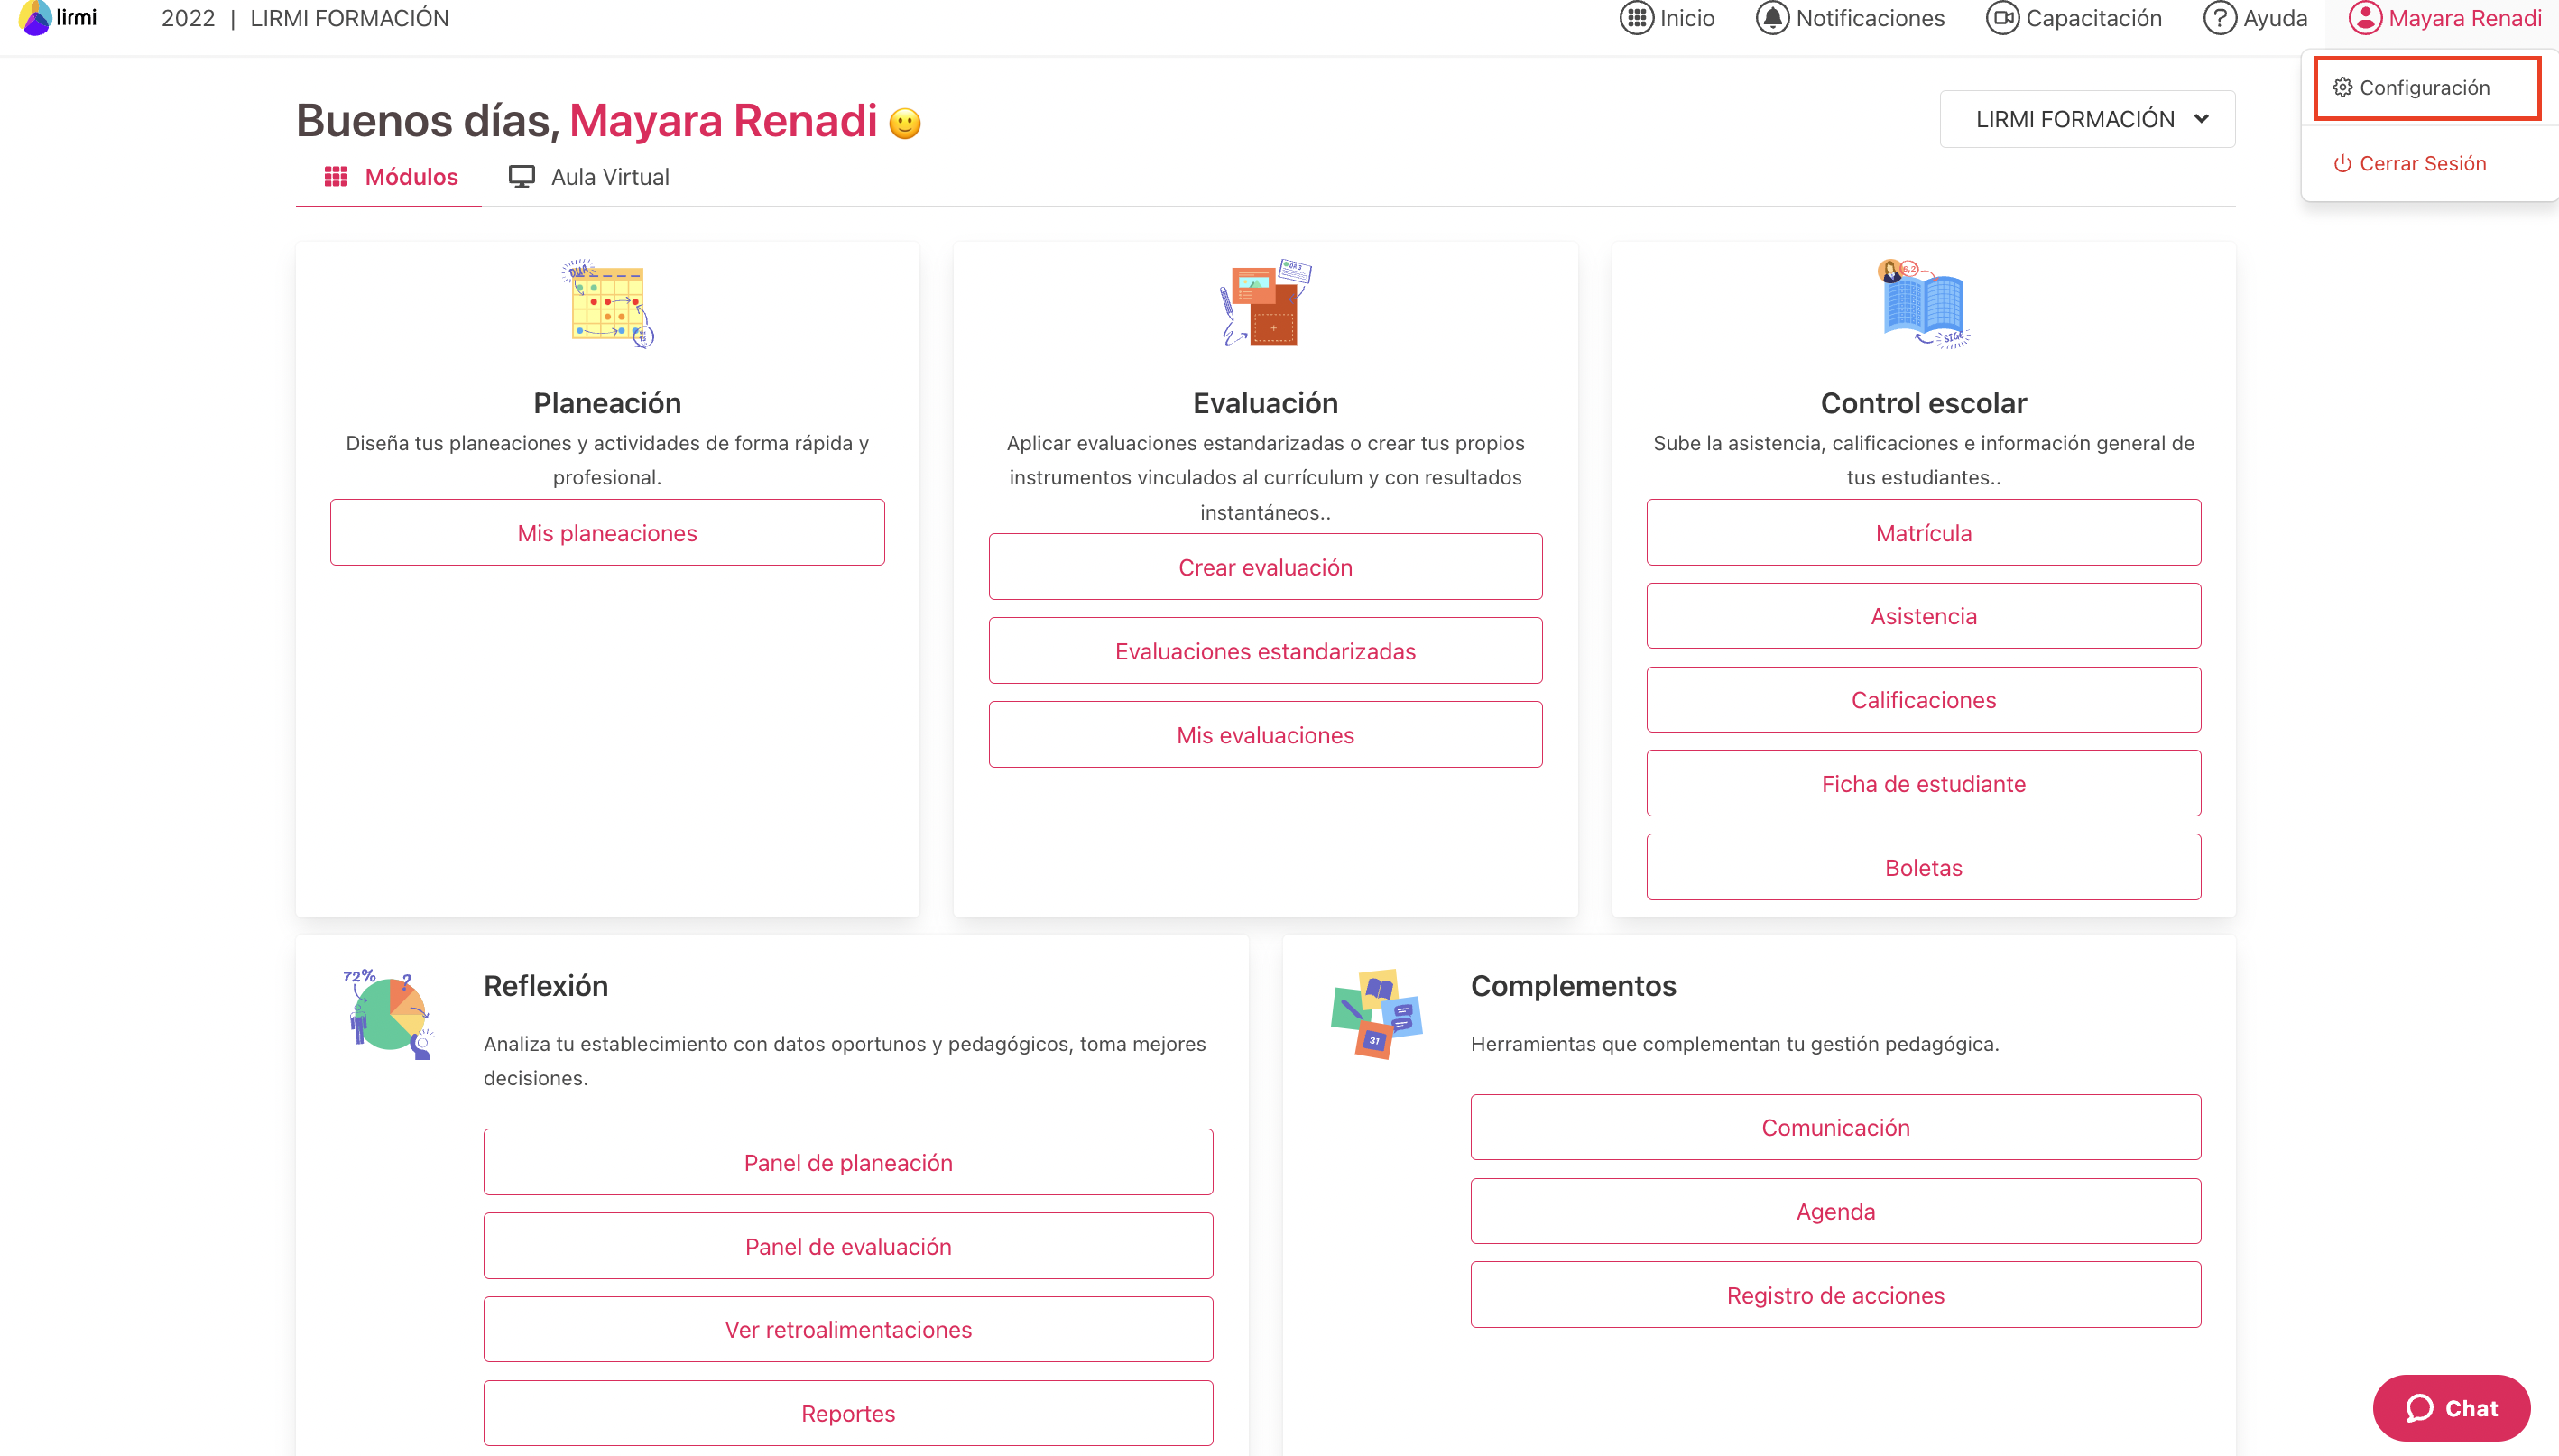2559x1456 pixels.
Task: Open Comunicación in Complementos
Action: coord(1835,1127)
